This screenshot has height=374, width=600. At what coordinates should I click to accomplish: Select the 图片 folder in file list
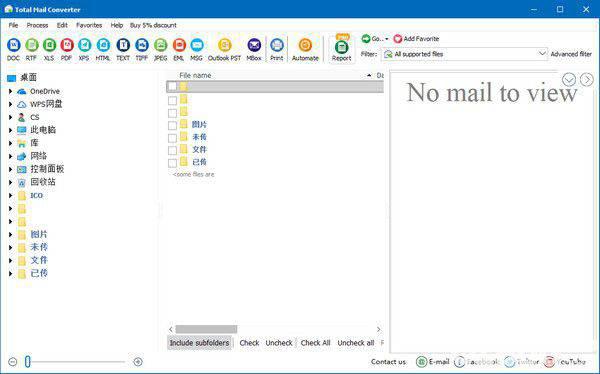(x=199, y=124)
